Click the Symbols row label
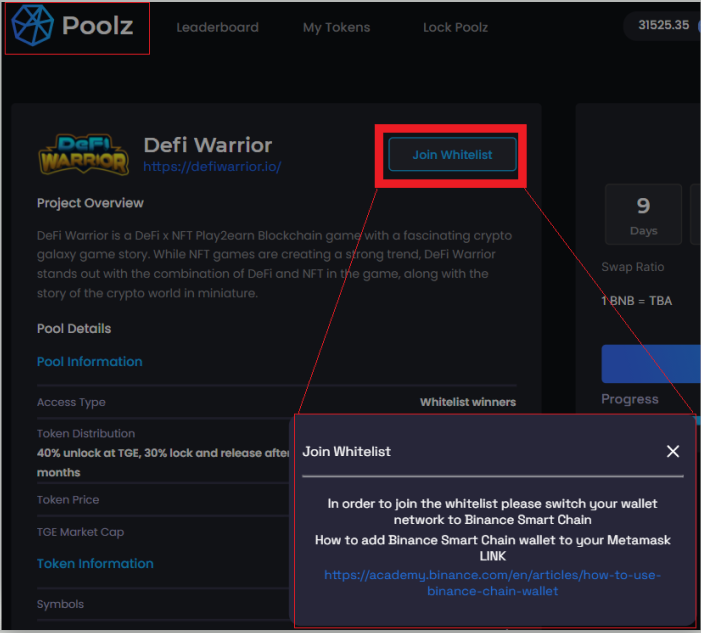The height and width of the screenshot is (633, 701). 60,604
